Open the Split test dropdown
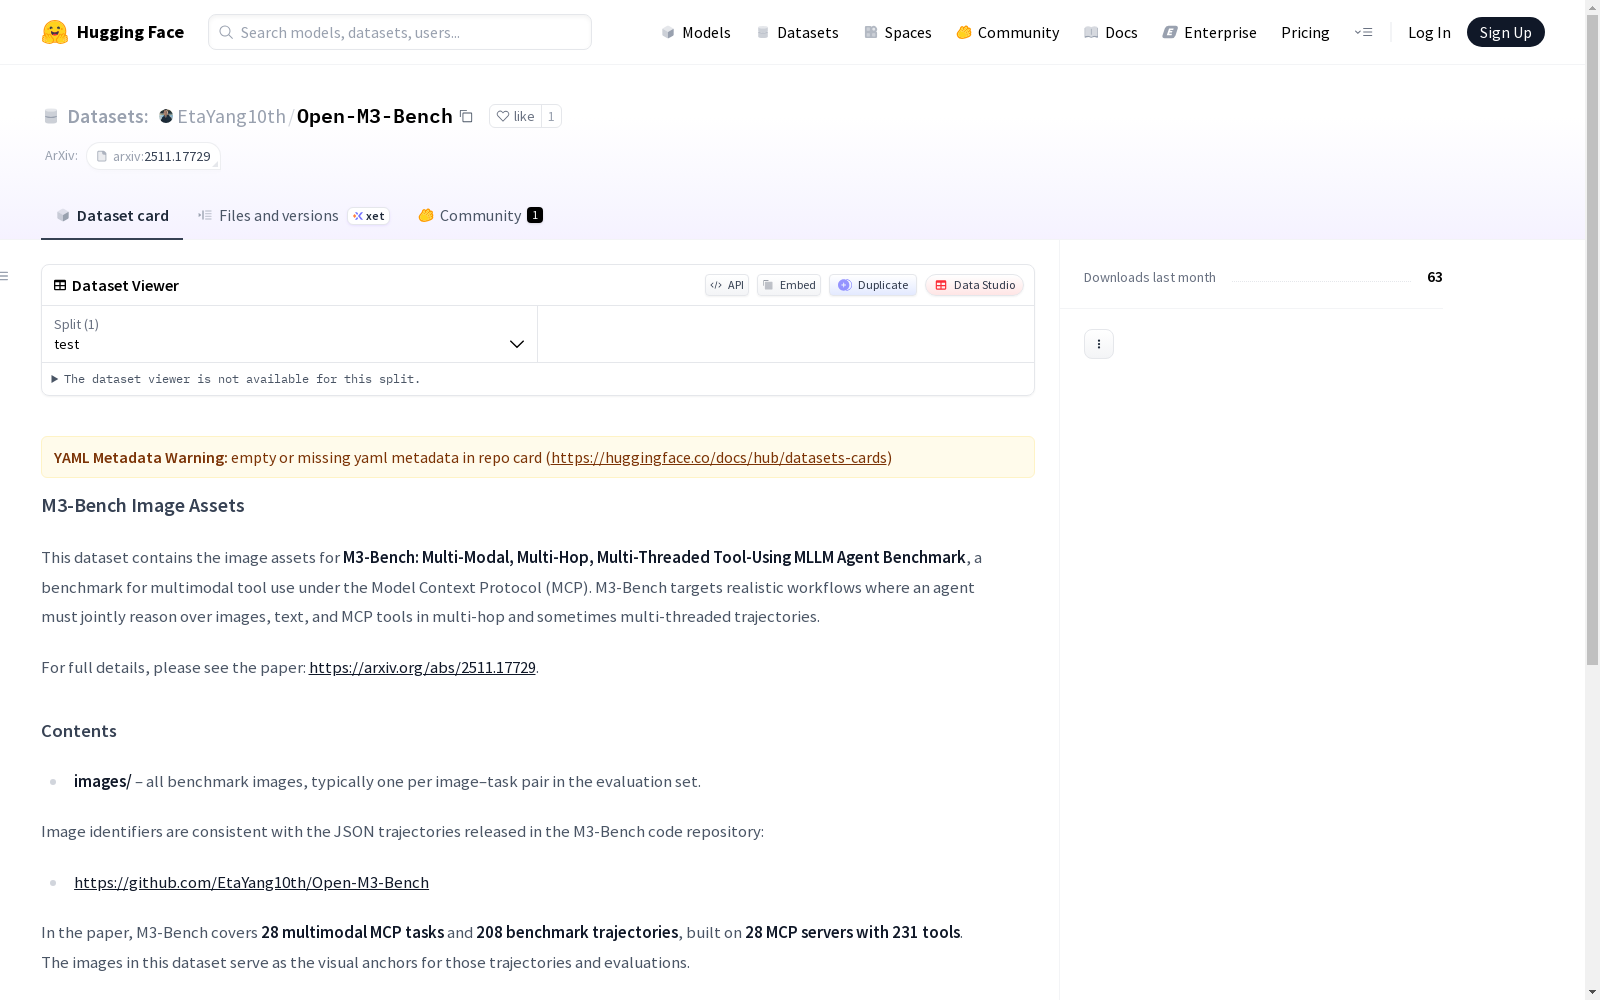The height and width of the screenshot is (1000, 1600). (290, 334)
